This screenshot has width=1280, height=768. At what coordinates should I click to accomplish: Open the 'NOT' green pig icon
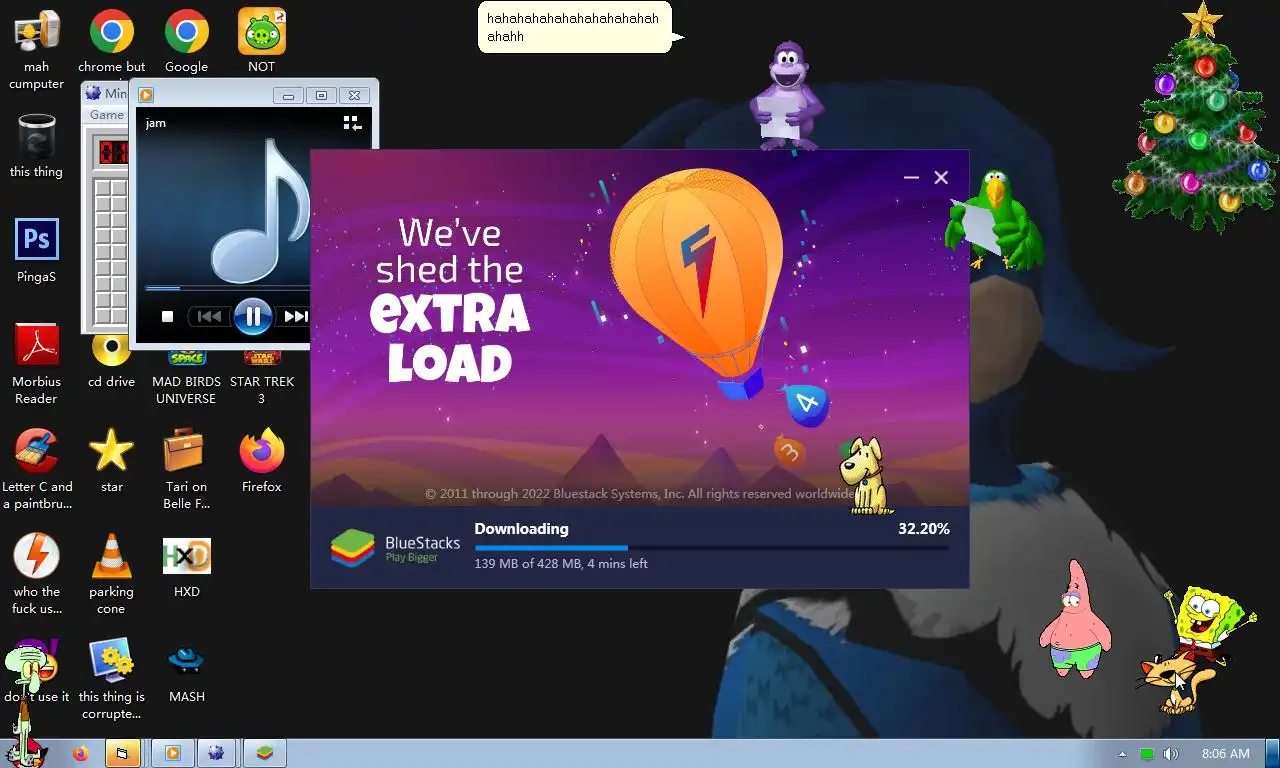tap(261, 41)
